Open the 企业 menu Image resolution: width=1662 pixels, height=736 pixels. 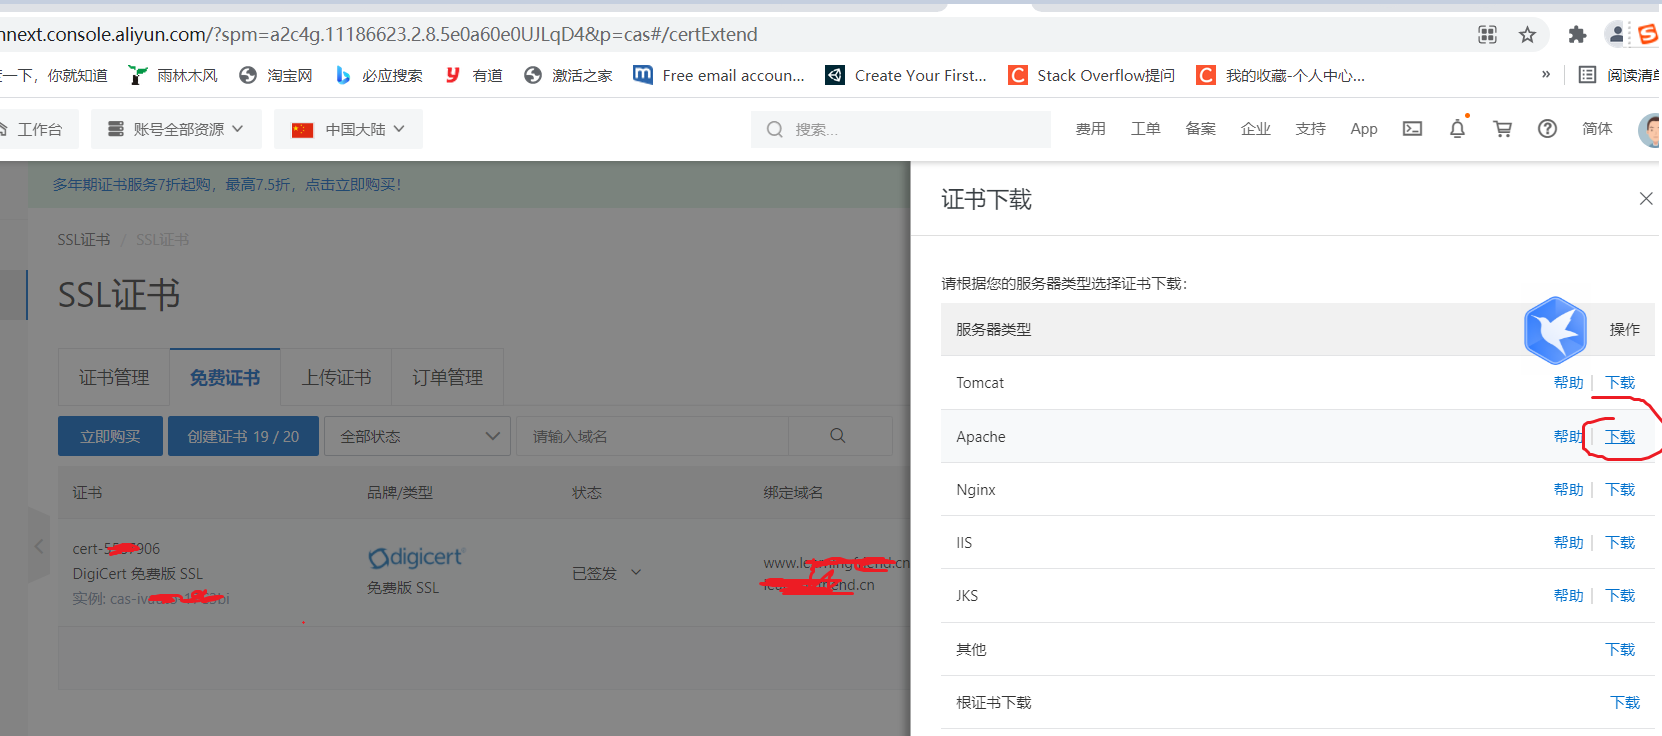click(x=1255, y=129)
